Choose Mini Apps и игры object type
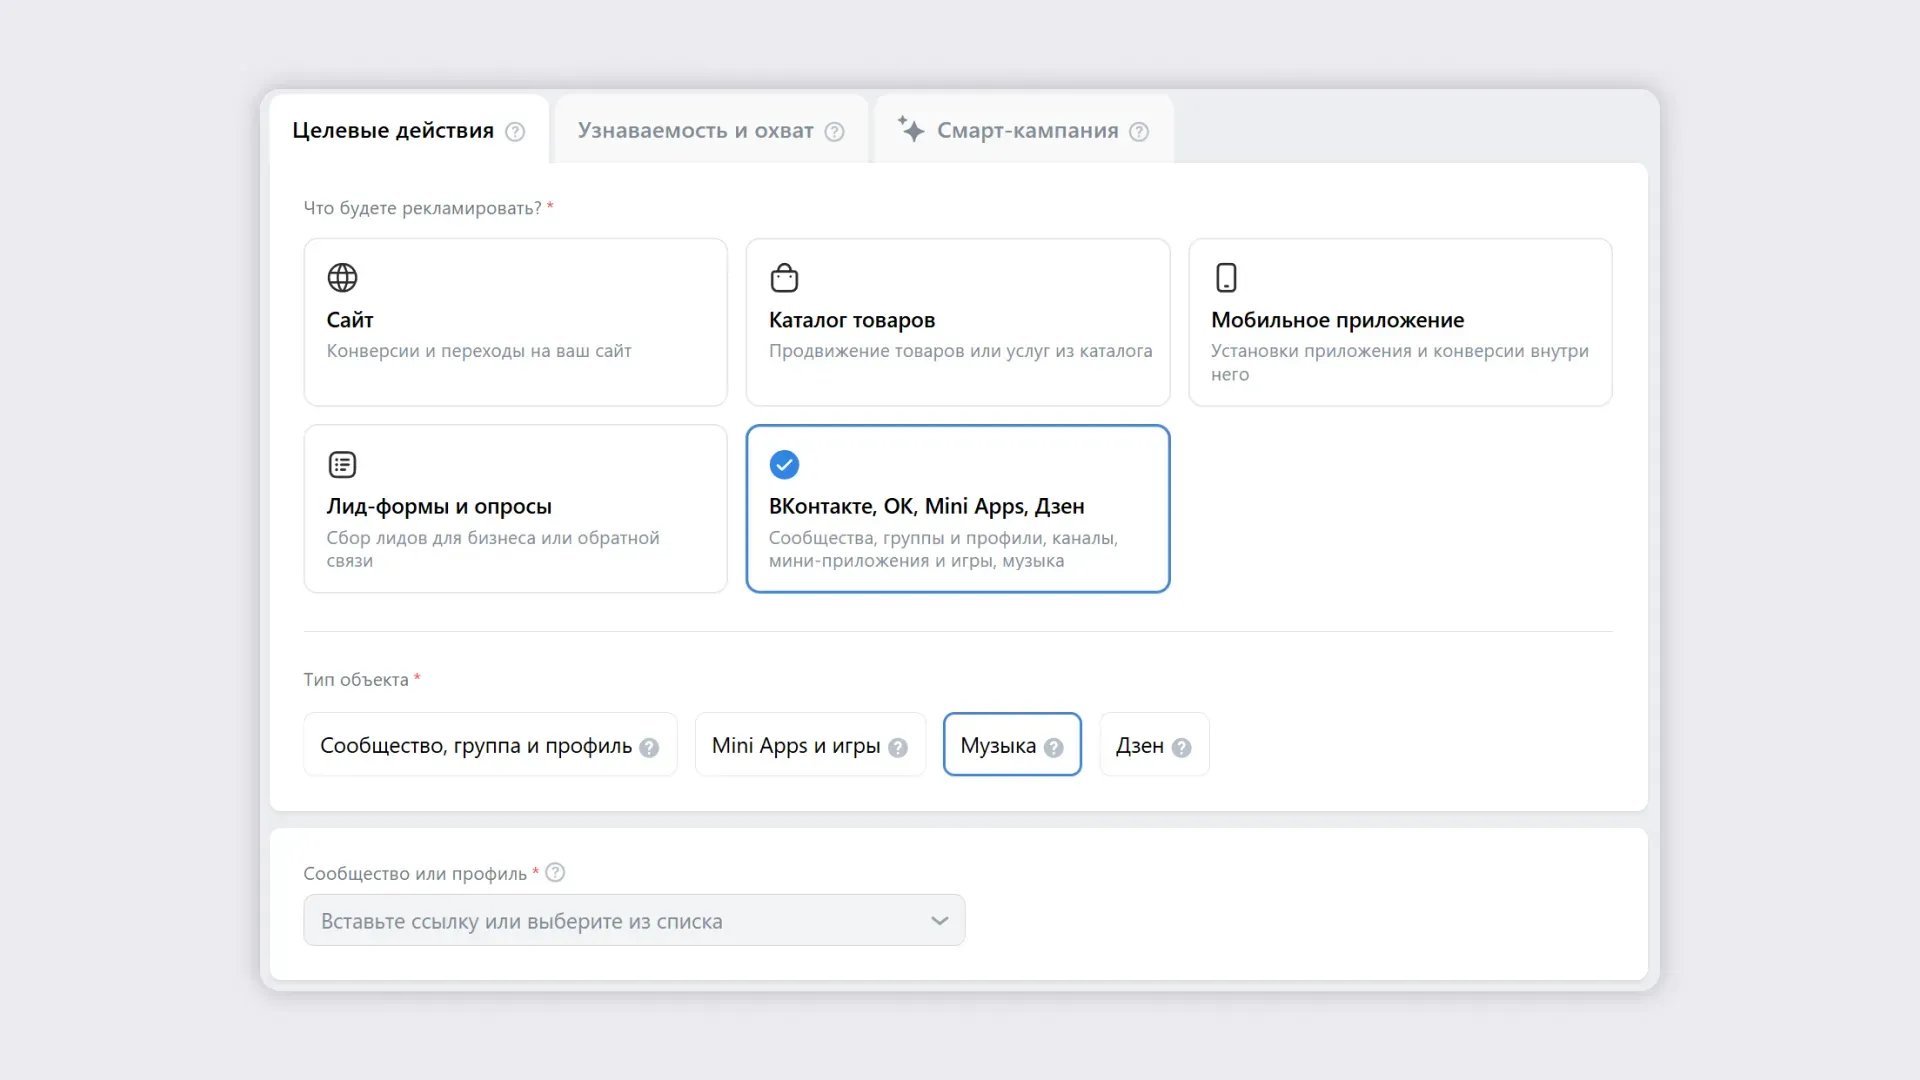Viewport: 1920px width, 1080px height. 795,746
